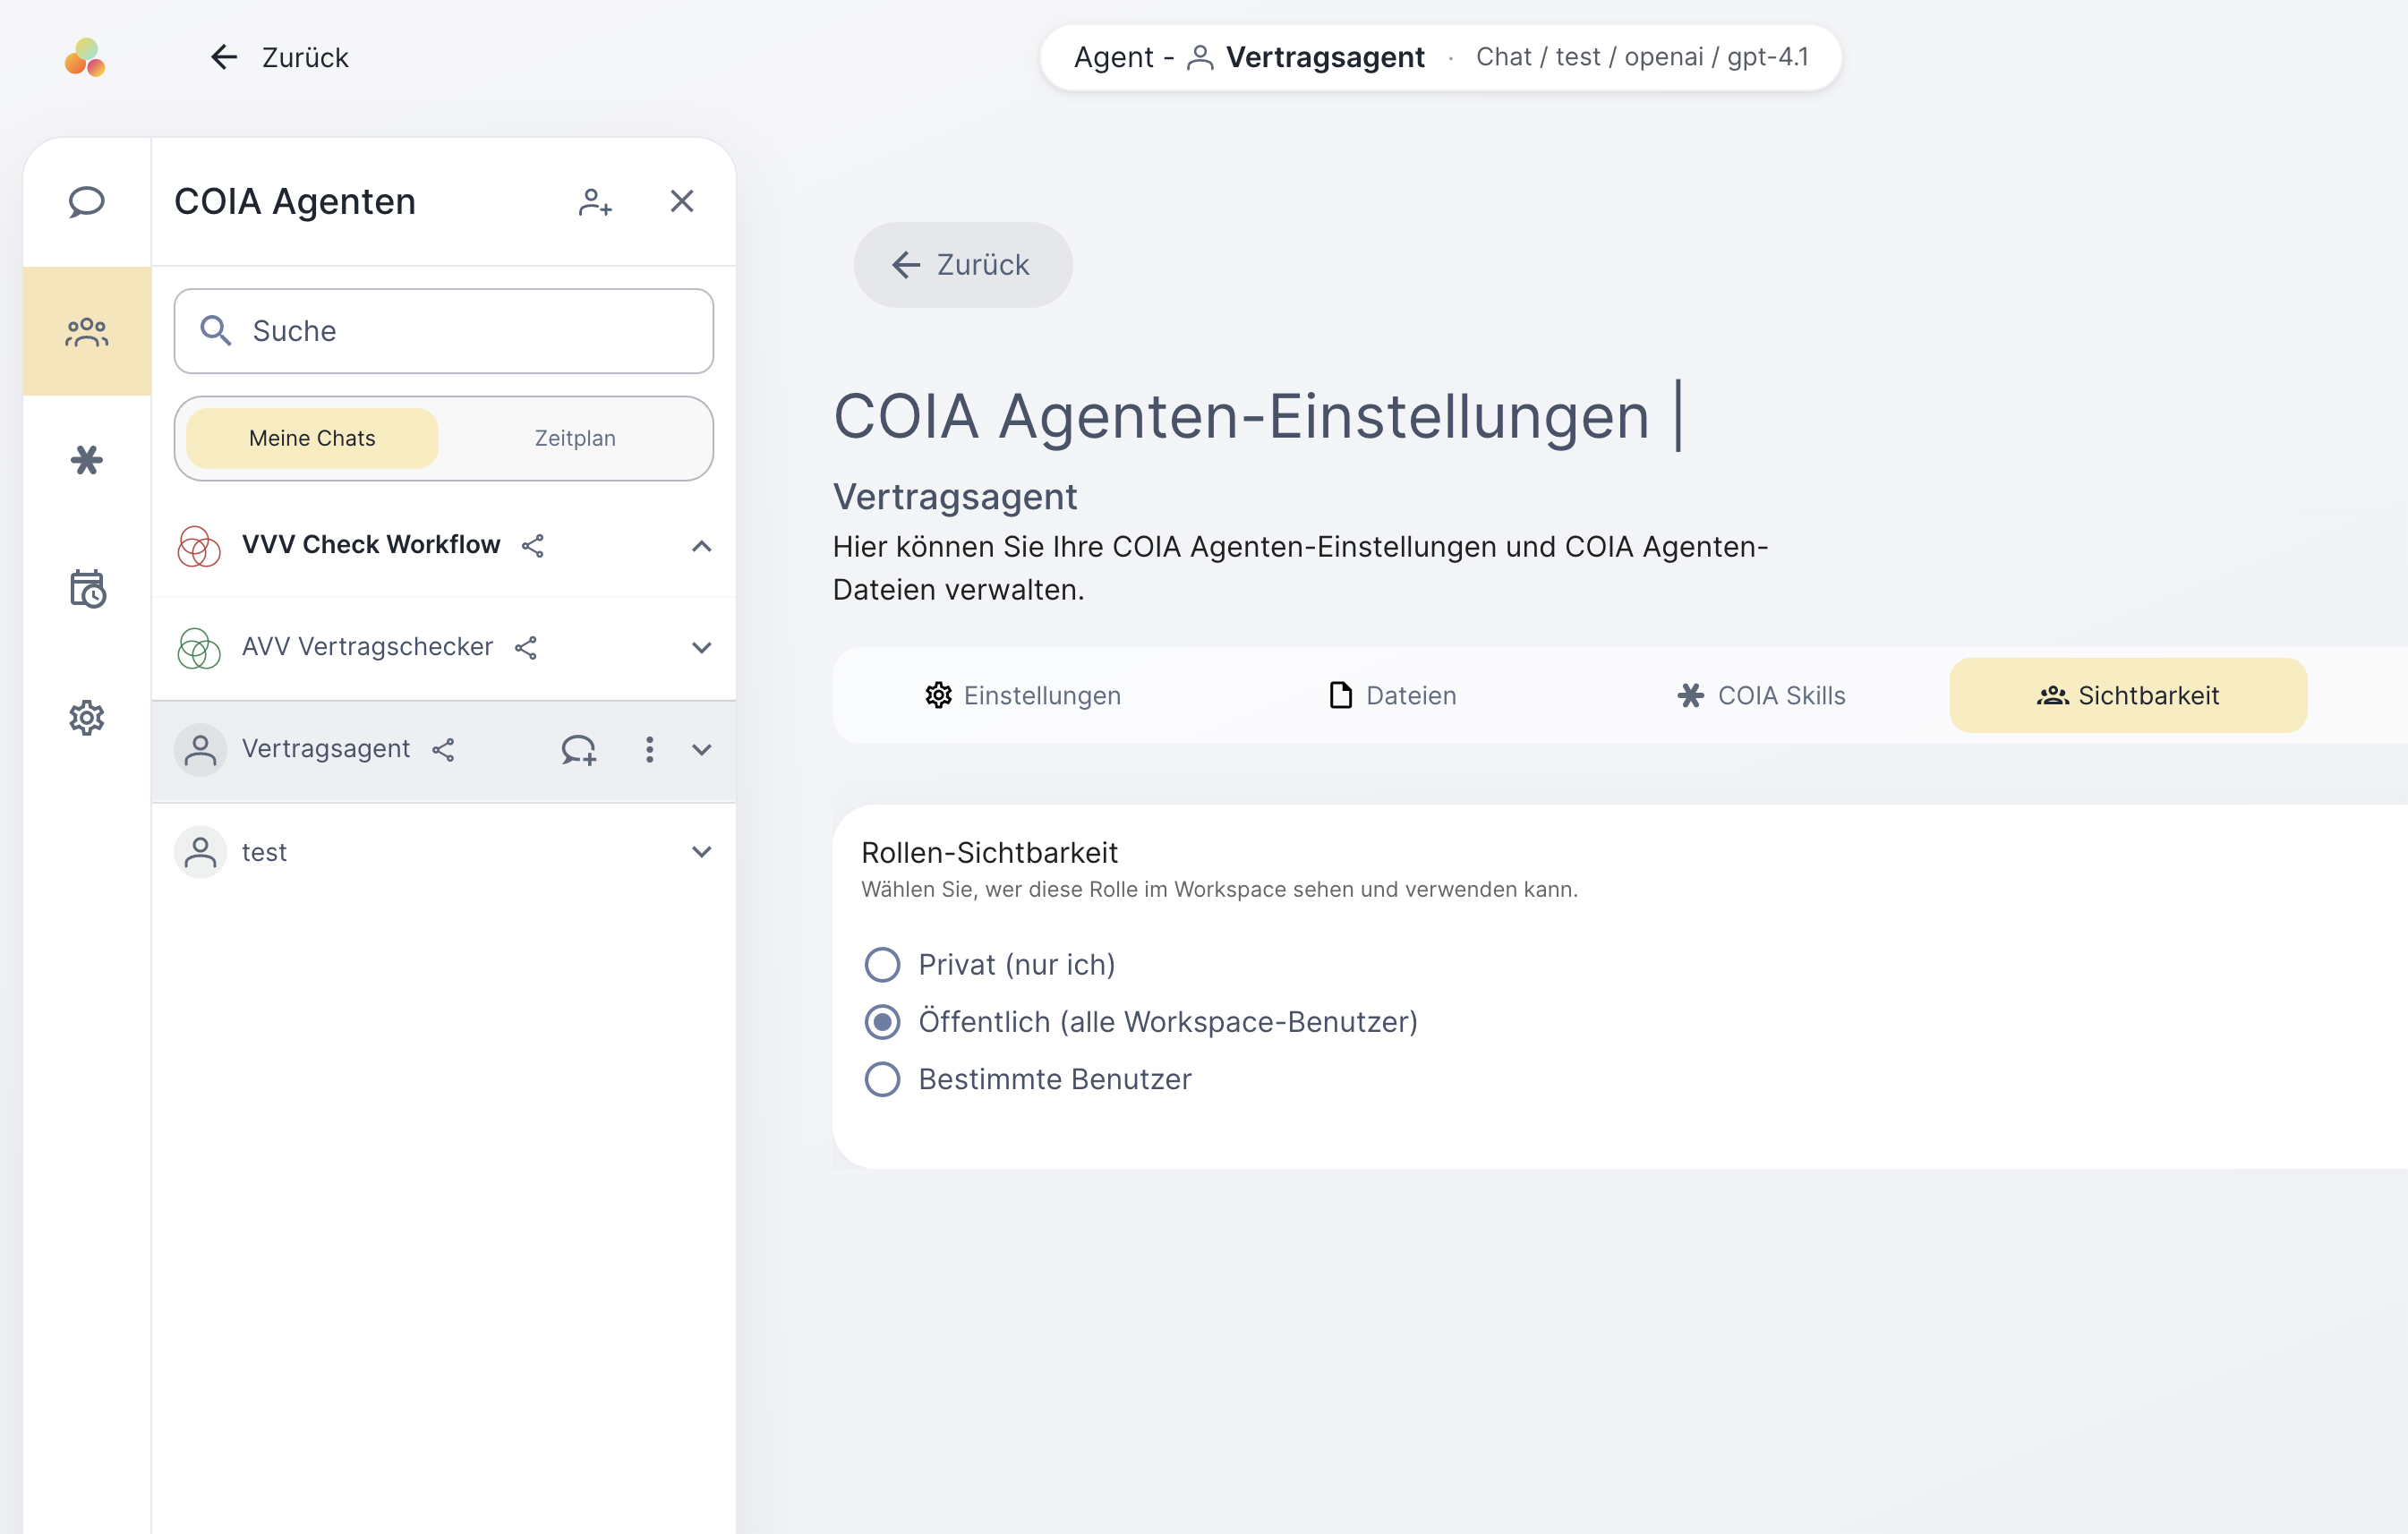Open the settings gear sidebar icon
The height and width of the screenshot is (1534, 2408).
[x=87, y=718]
